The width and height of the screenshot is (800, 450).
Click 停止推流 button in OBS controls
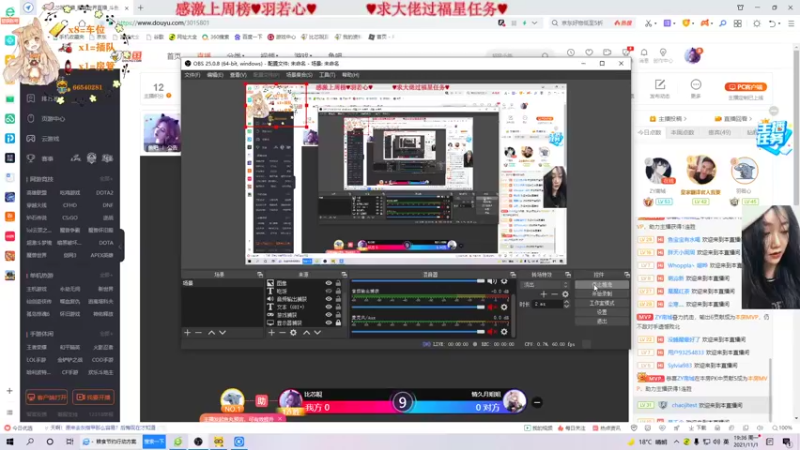point(602,285)
